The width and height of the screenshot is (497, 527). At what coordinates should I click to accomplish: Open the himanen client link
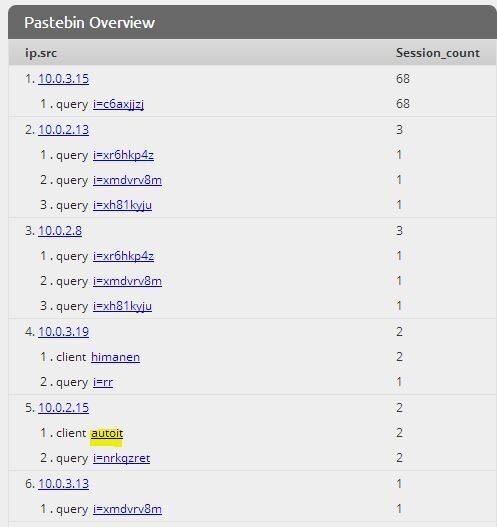(115, 357)
